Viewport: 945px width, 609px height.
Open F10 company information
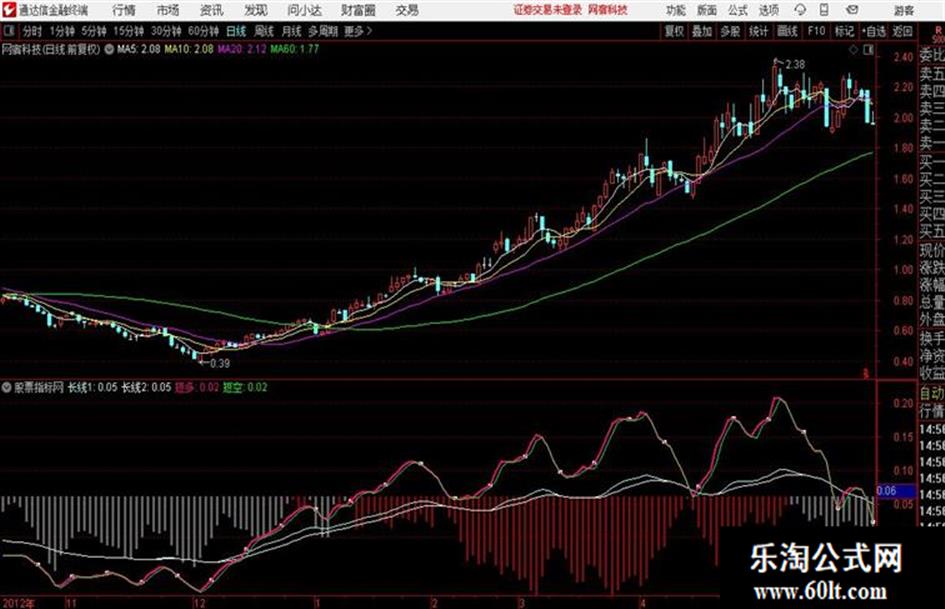pyautogui.click(x=816, y=31)
